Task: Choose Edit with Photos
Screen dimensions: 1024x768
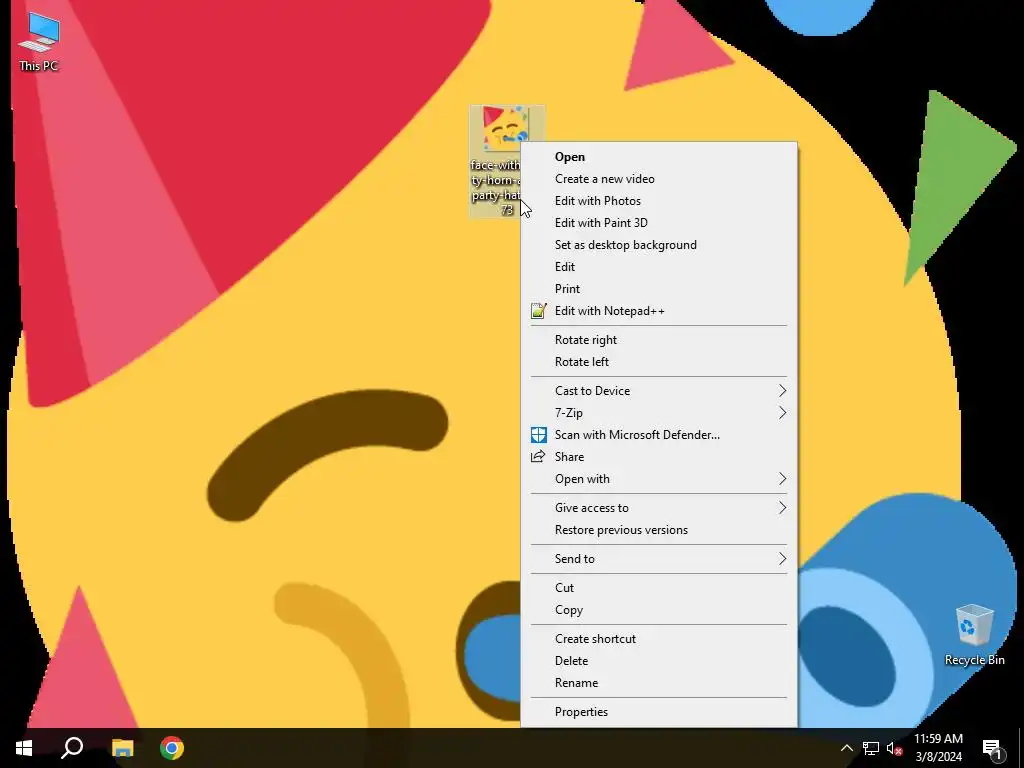Action: point(659,201)
